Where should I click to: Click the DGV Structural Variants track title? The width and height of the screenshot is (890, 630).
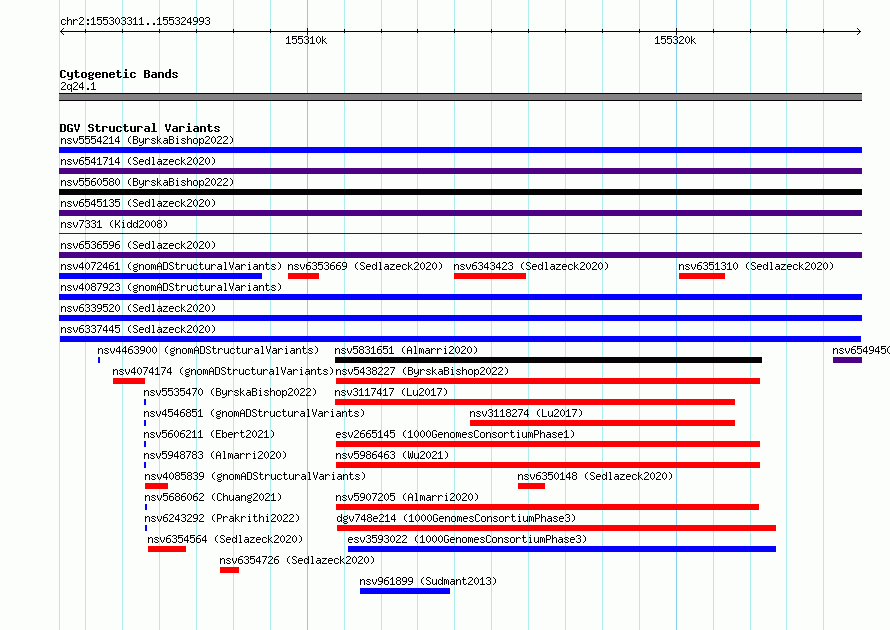tap(140, 128)
